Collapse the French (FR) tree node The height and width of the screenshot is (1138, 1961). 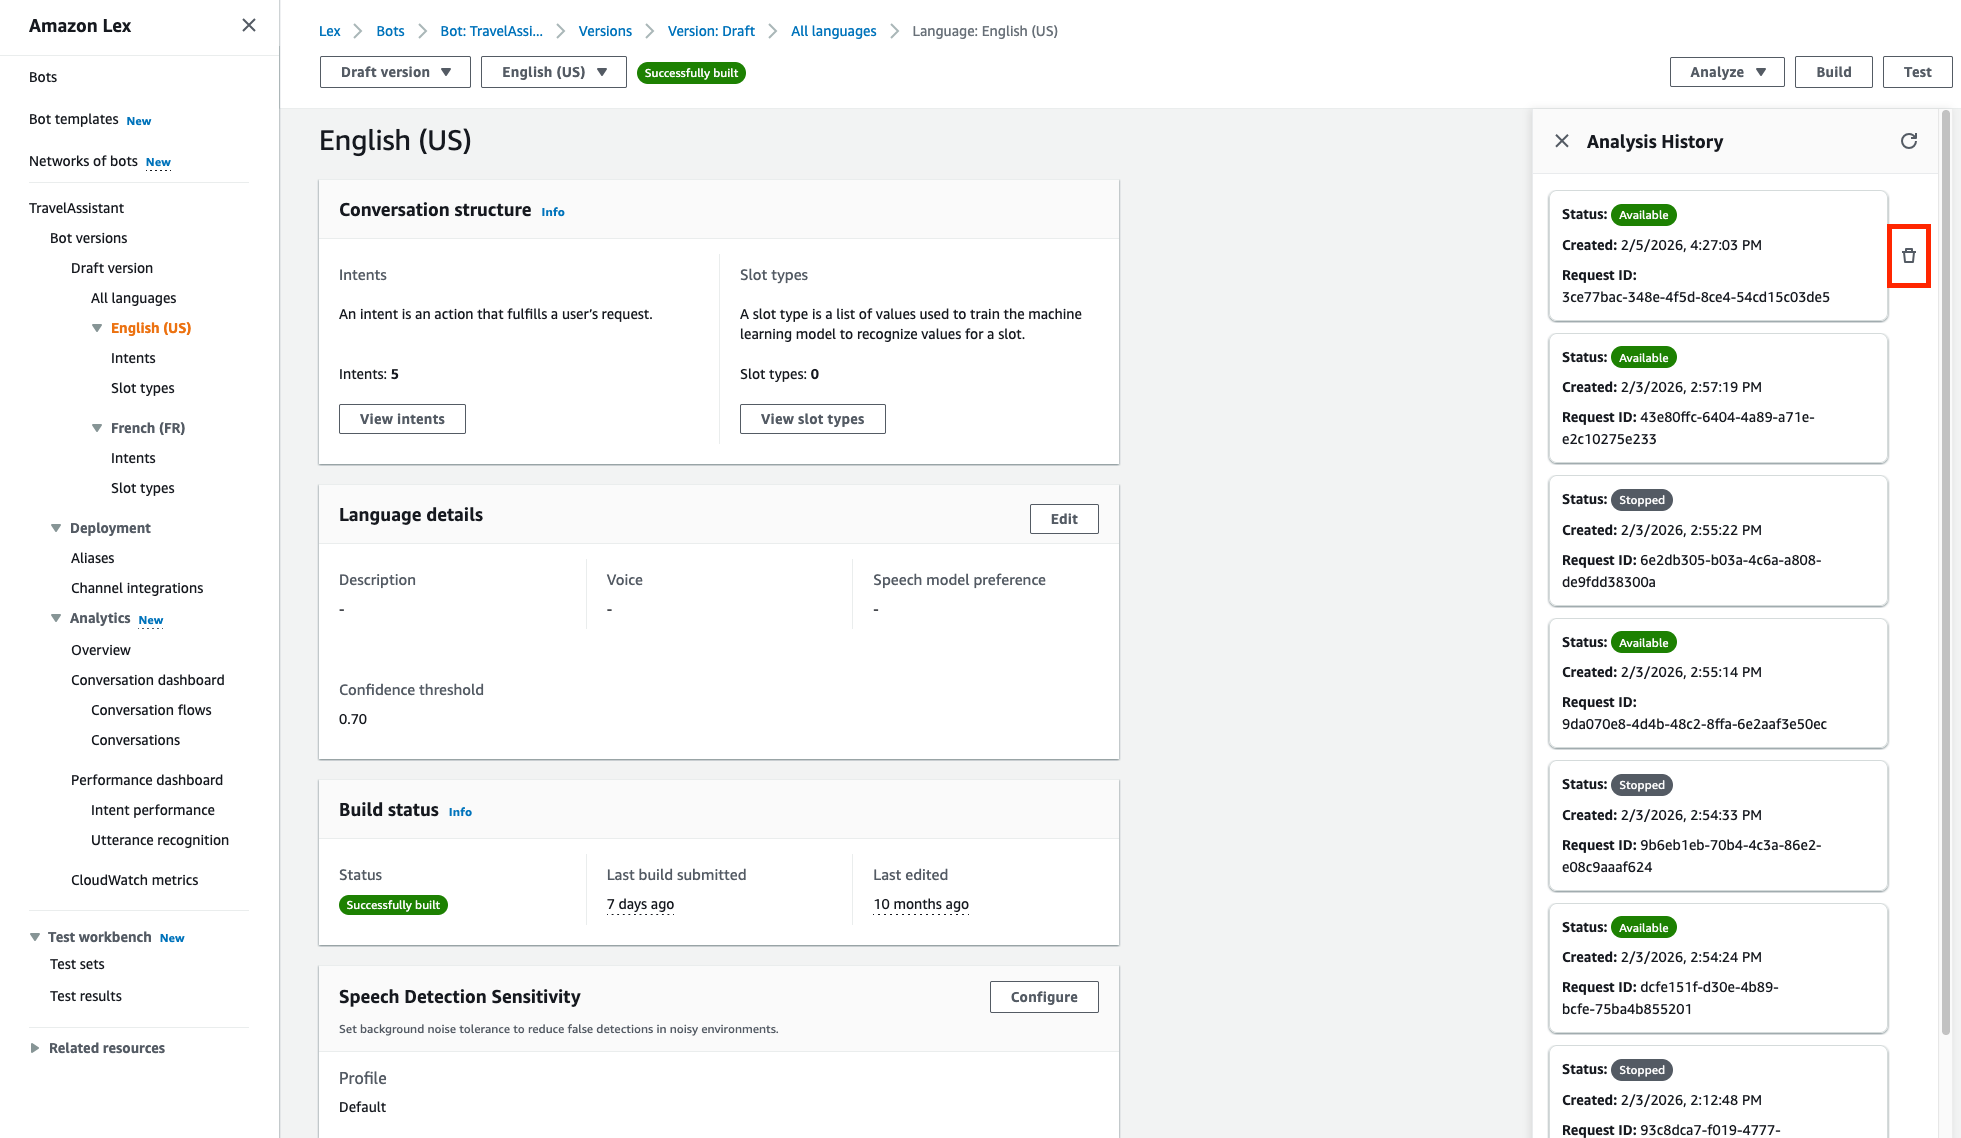97,428
